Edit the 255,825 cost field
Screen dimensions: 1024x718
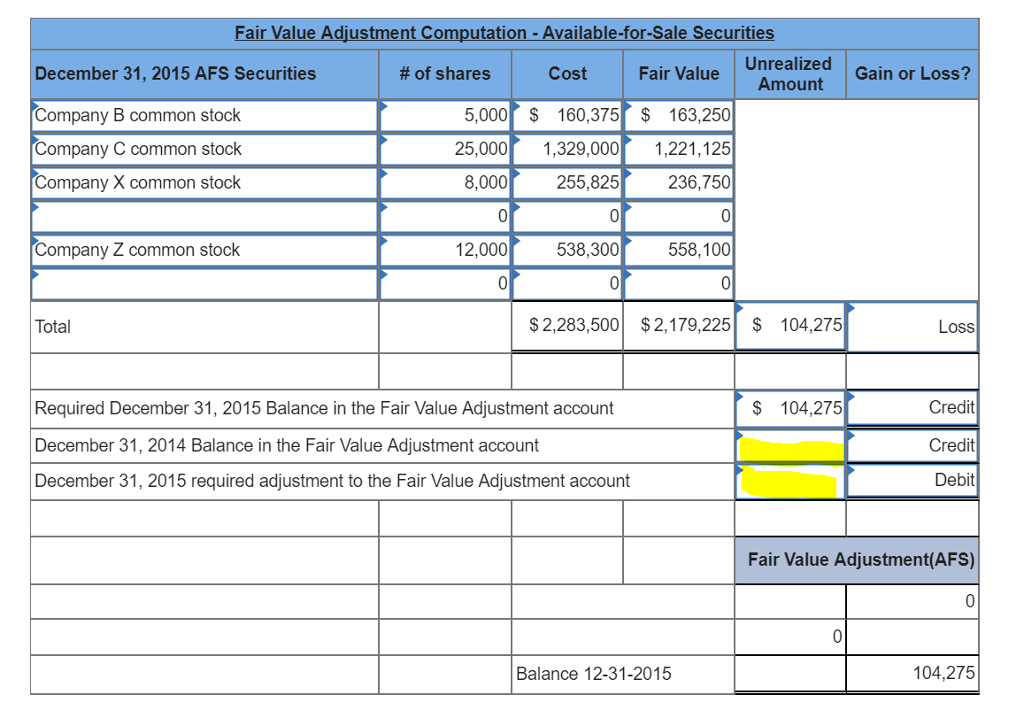click(568, 183)
